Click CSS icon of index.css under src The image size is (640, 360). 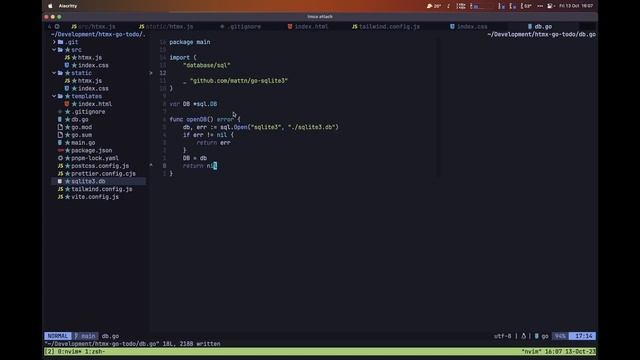click(67, 65)
